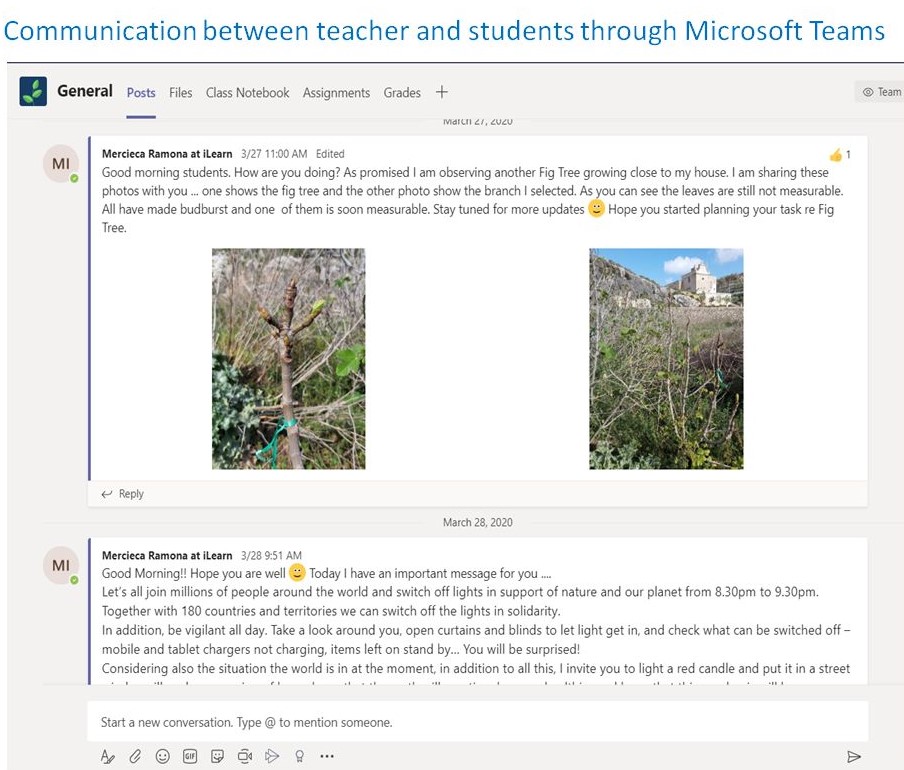Click the GIF icon in compose toolbar
The image size is (904, 770).
click(x=190, y=757)
